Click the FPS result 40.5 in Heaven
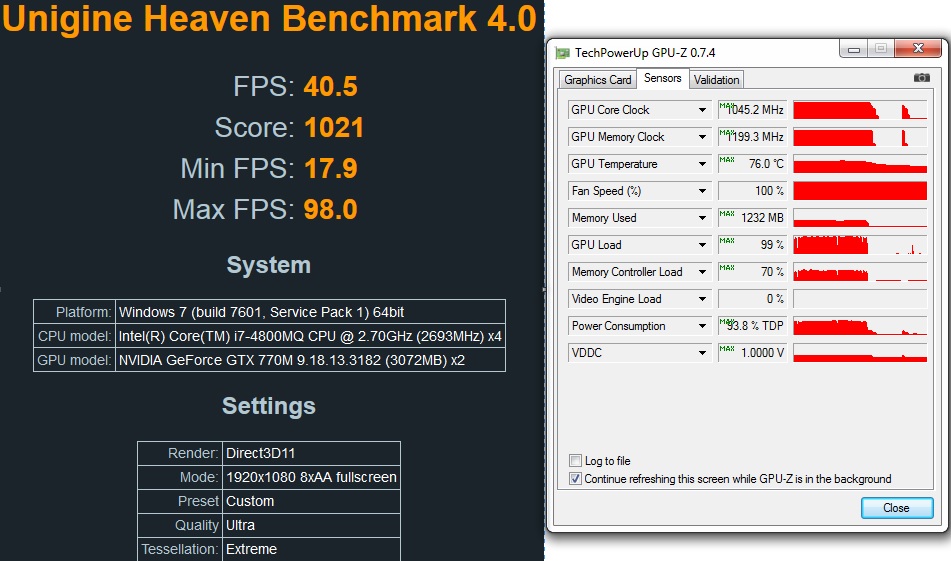 coord(331,87)
